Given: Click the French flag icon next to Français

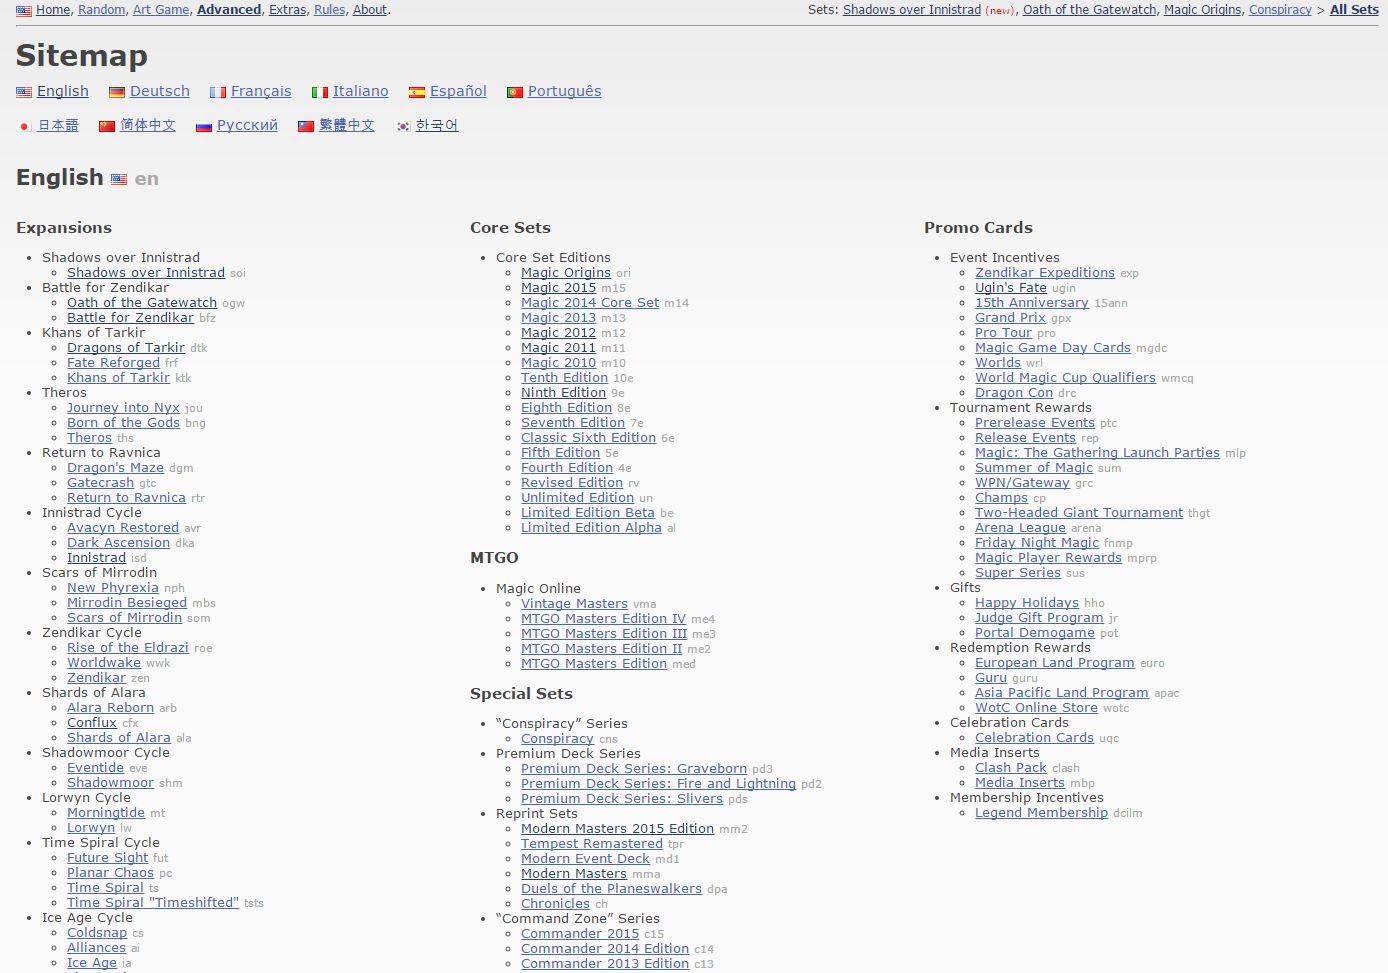Looking at the screenshot, I should (x=218, y=92).
